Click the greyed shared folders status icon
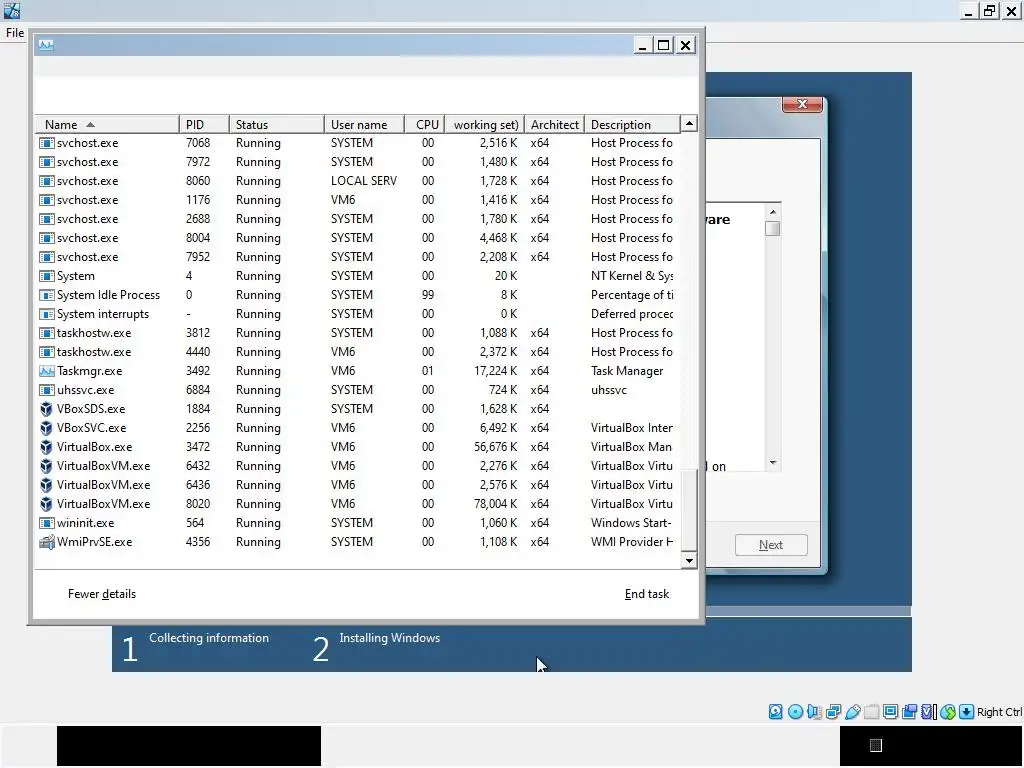1024x768 pixels. [871, 712]
